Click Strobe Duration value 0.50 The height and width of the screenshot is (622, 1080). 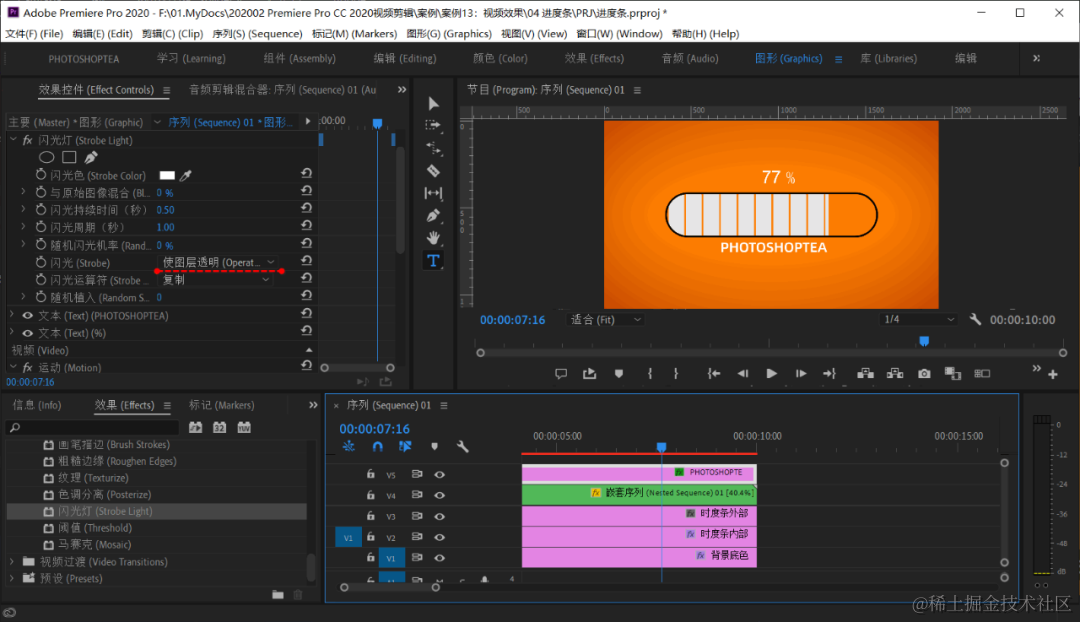click(165, 210)
